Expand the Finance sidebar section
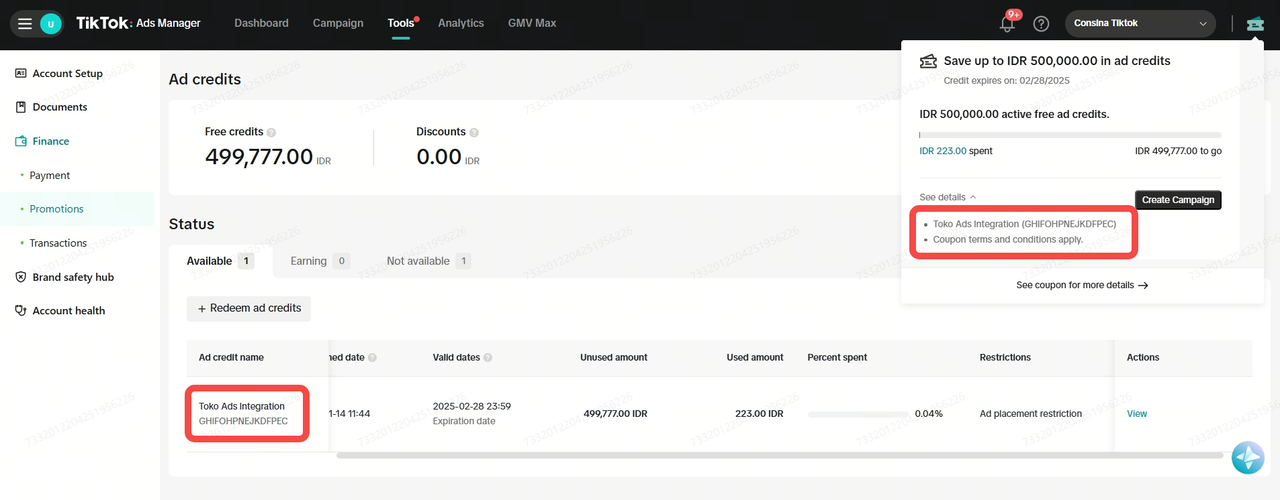Screen dimensions: 1280x500 pyautogui.click(x=50, y=141)
